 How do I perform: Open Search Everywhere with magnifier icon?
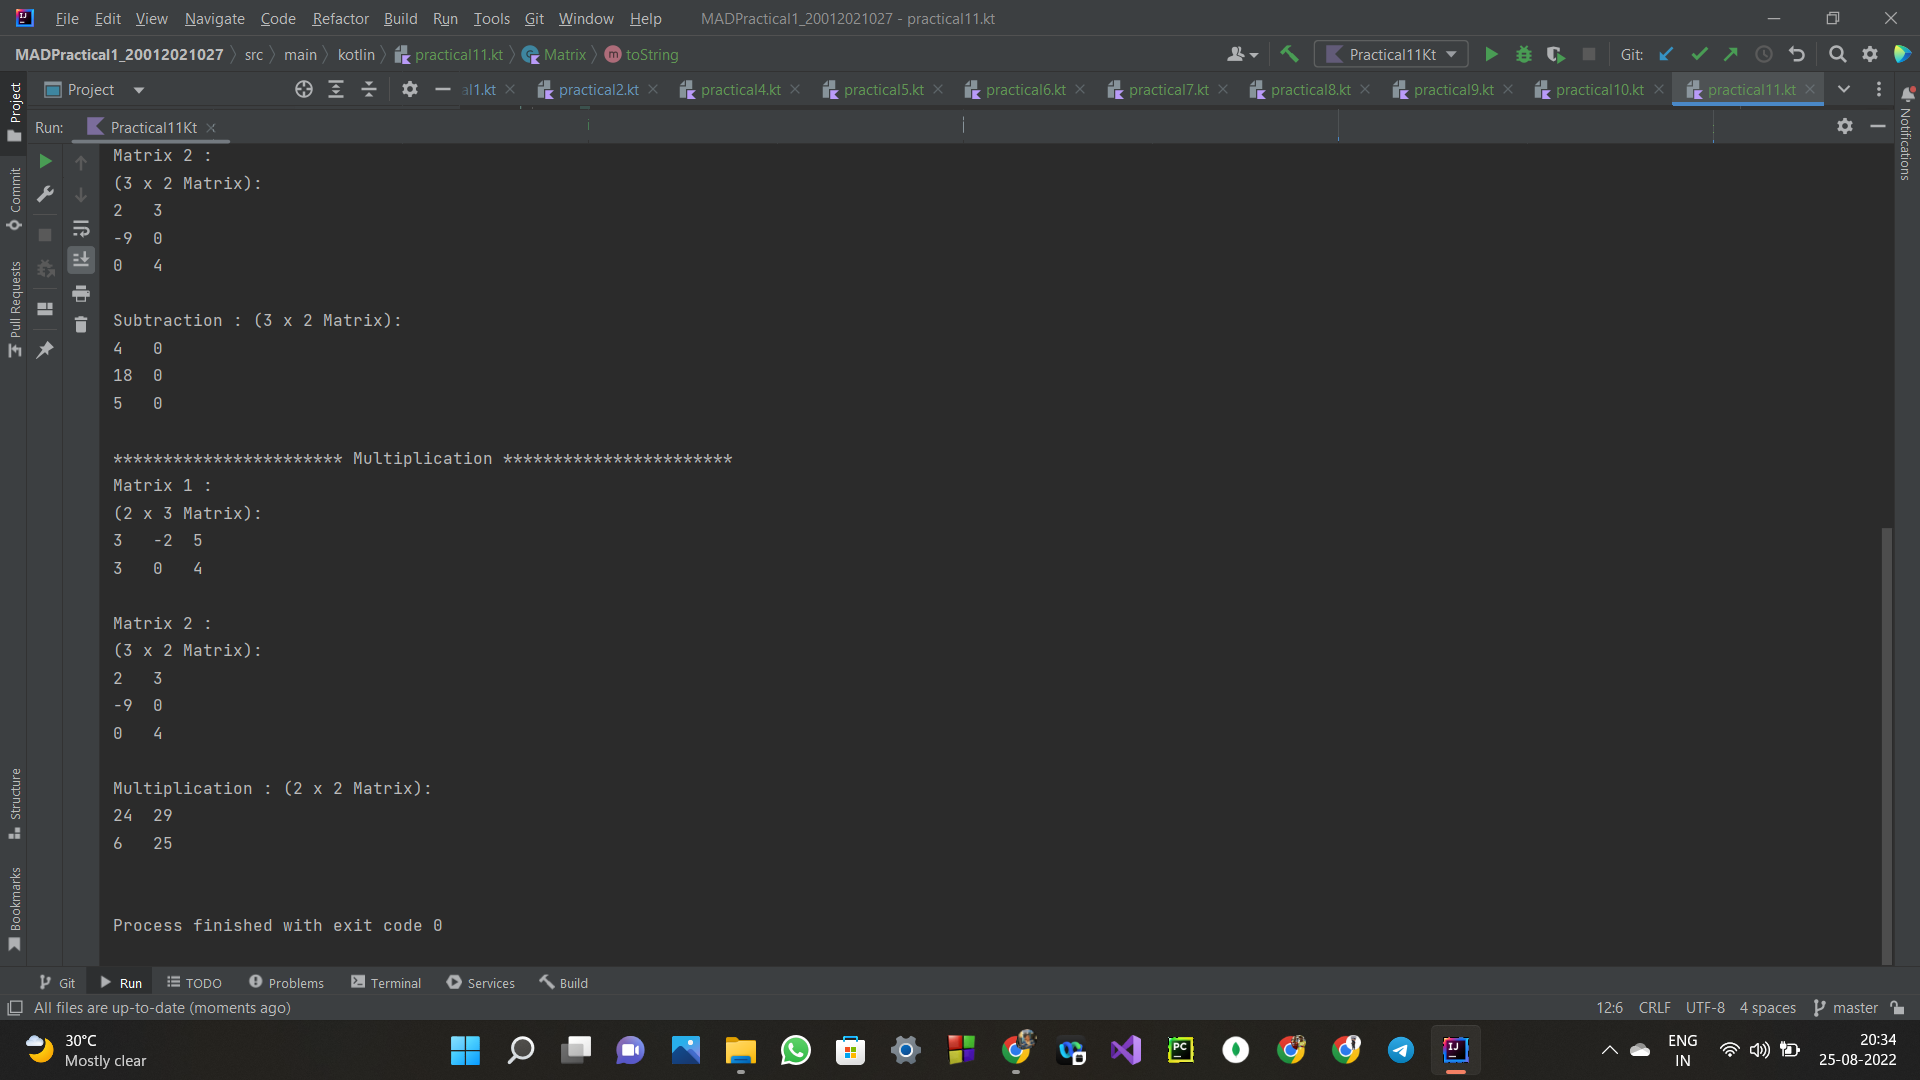(1838, 54)
